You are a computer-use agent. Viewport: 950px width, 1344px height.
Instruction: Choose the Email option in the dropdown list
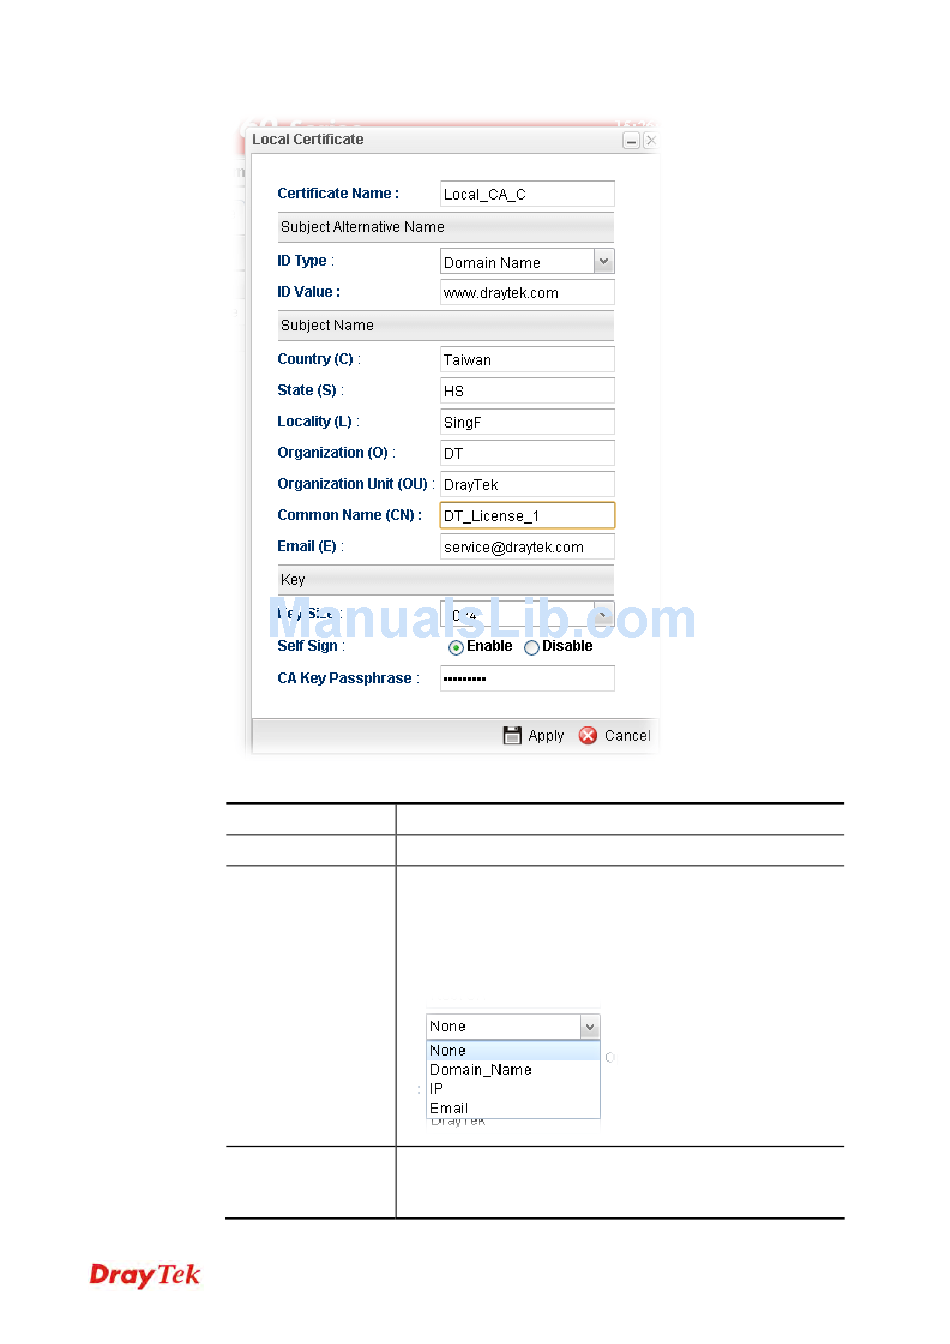[x=513, y=1108]
